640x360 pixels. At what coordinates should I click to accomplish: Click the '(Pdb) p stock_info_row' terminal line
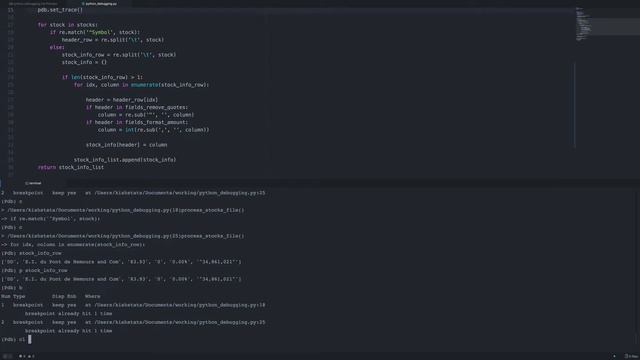tap(34, 271)
